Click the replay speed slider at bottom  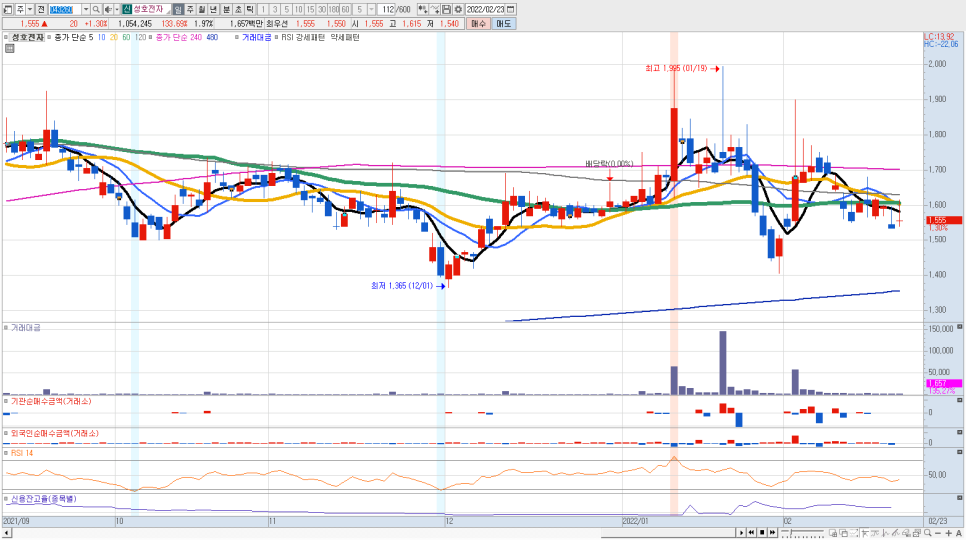pyautogui.click(x=803, y=533)
